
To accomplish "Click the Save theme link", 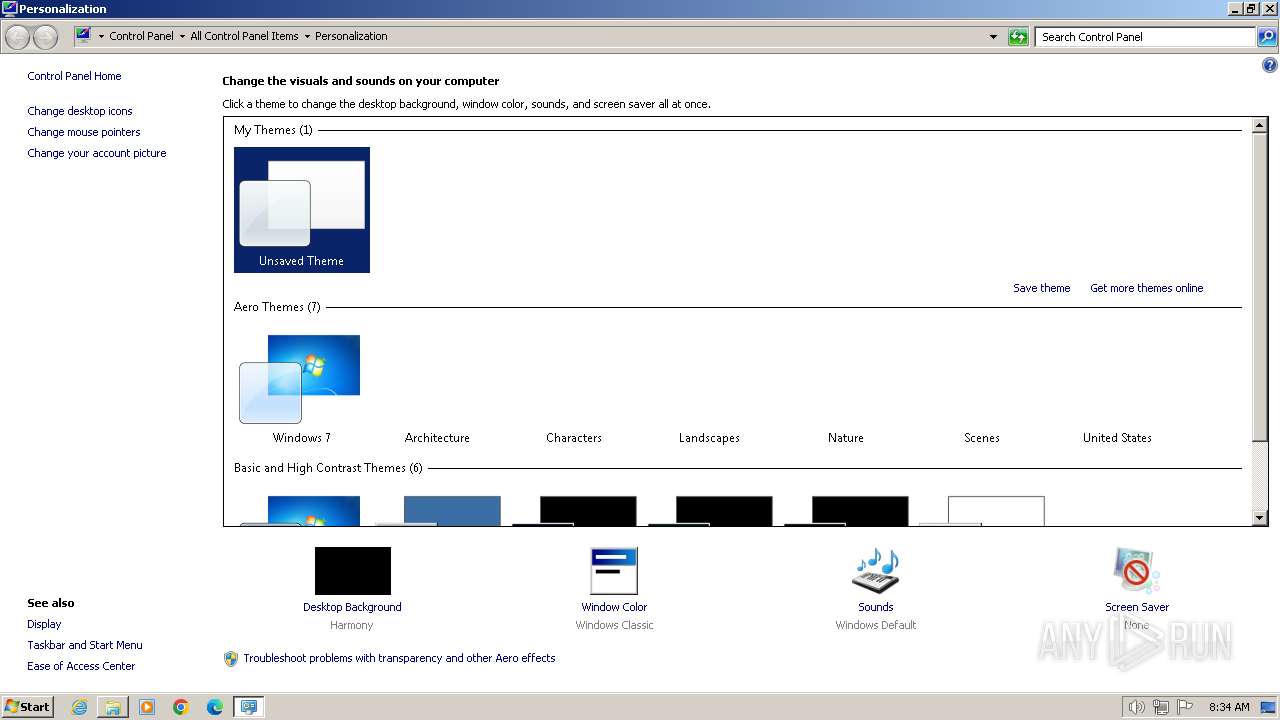I will tap(1041, 288).
